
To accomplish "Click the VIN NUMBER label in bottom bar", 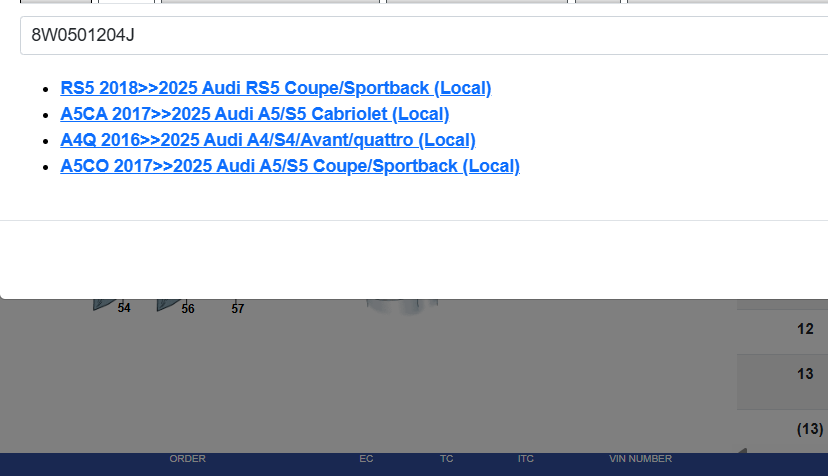I will (641, 459).
